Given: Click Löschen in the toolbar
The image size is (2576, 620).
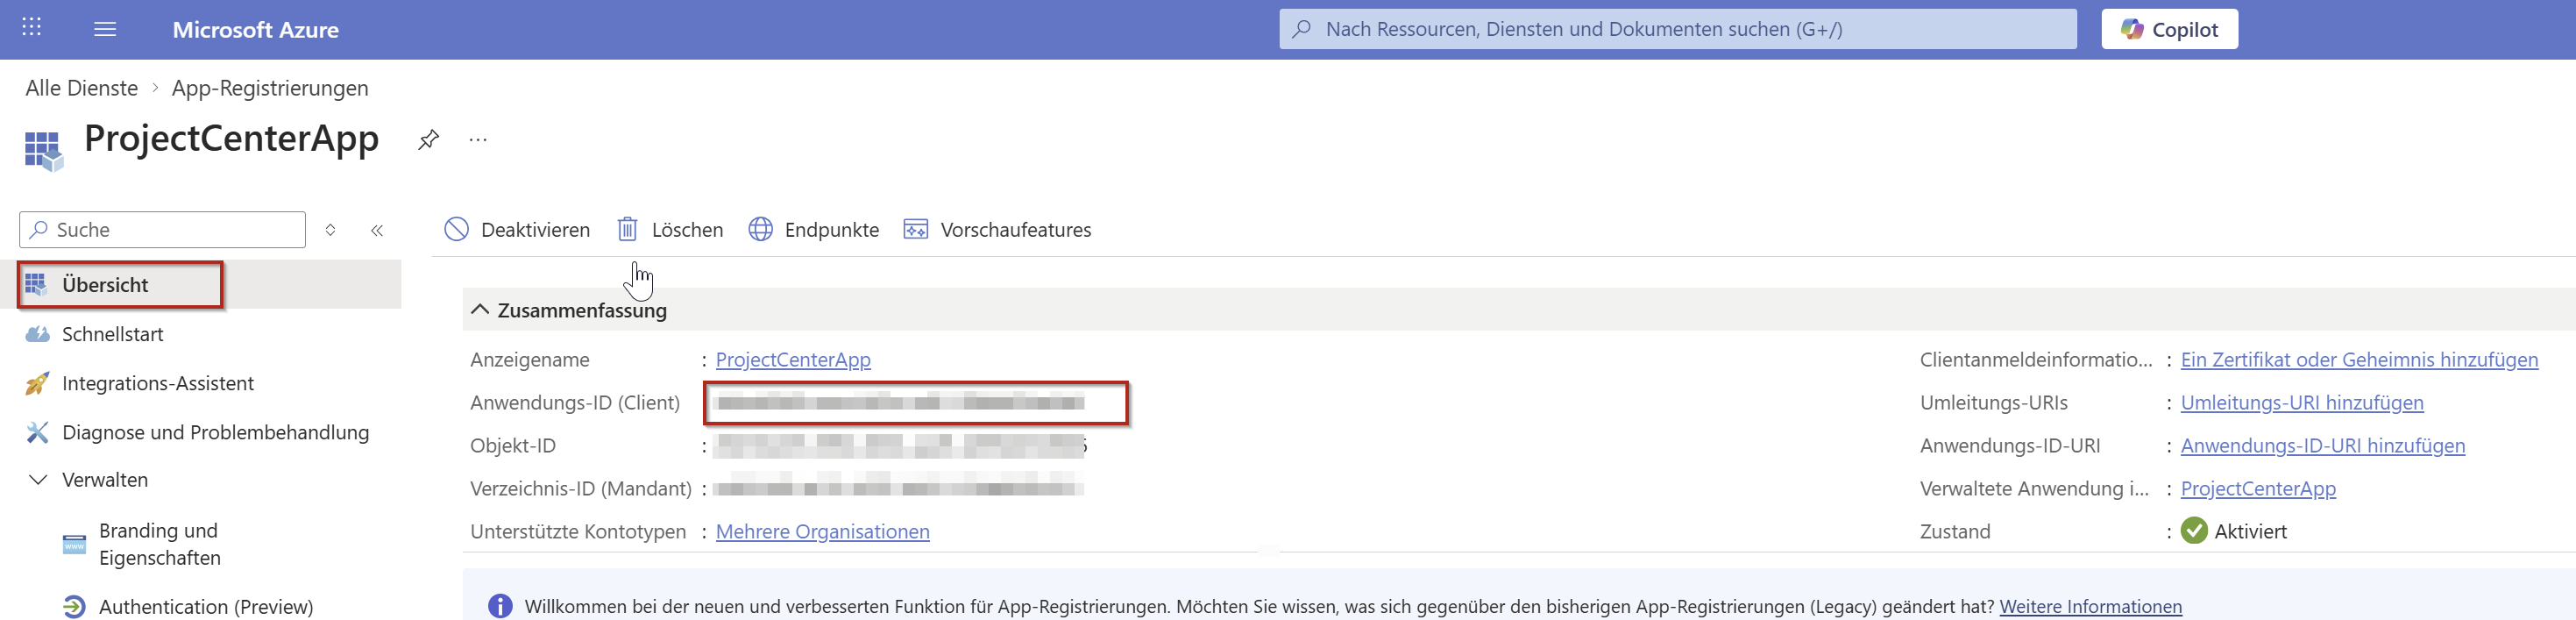Looking at the screenshot, I should (670, 229).
